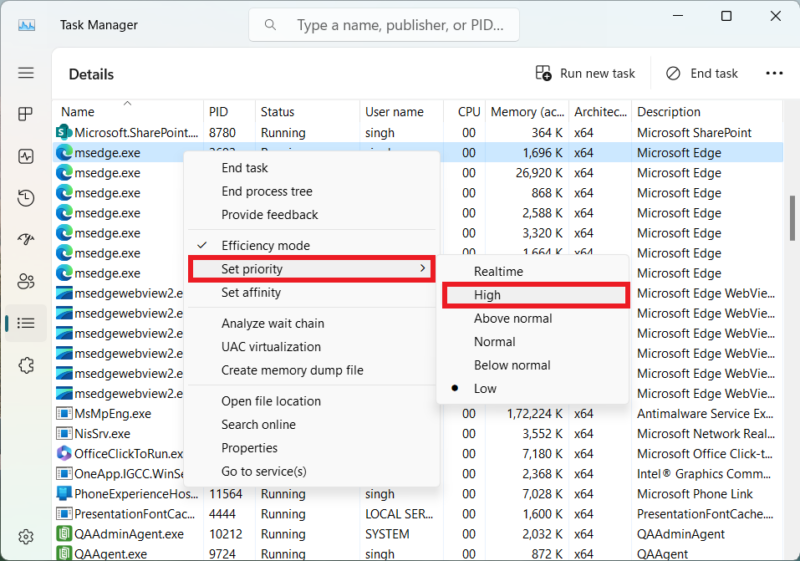800x561 pixels.
Task: Click the vertical scrollbar thumb
Action: (x=792, y=218)
